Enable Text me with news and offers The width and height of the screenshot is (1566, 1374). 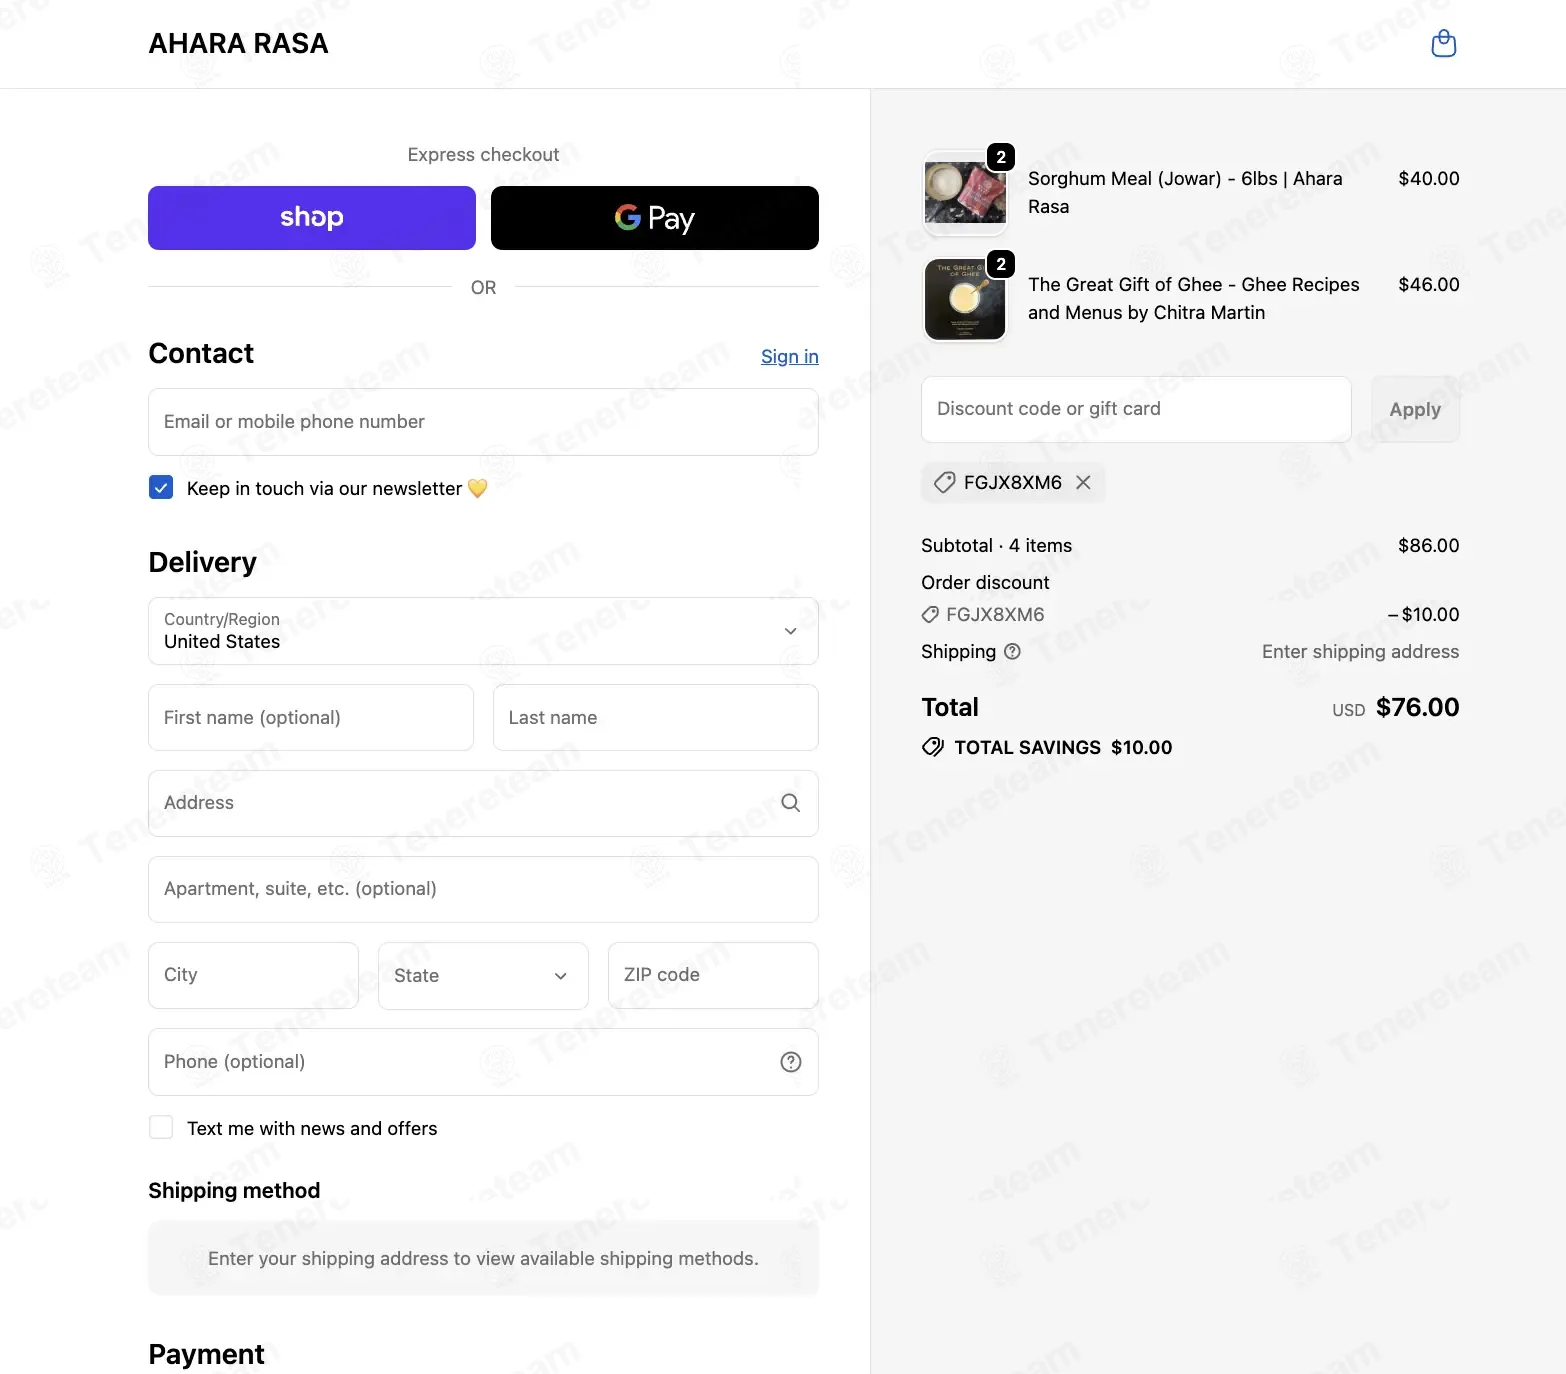[161, 1128]
